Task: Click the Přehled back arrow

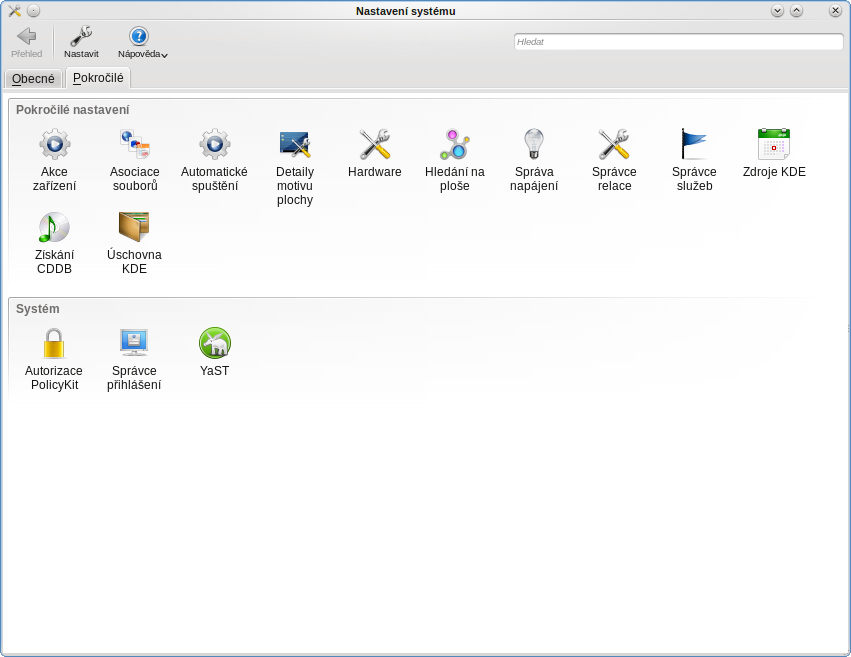Action: [27, 42]
